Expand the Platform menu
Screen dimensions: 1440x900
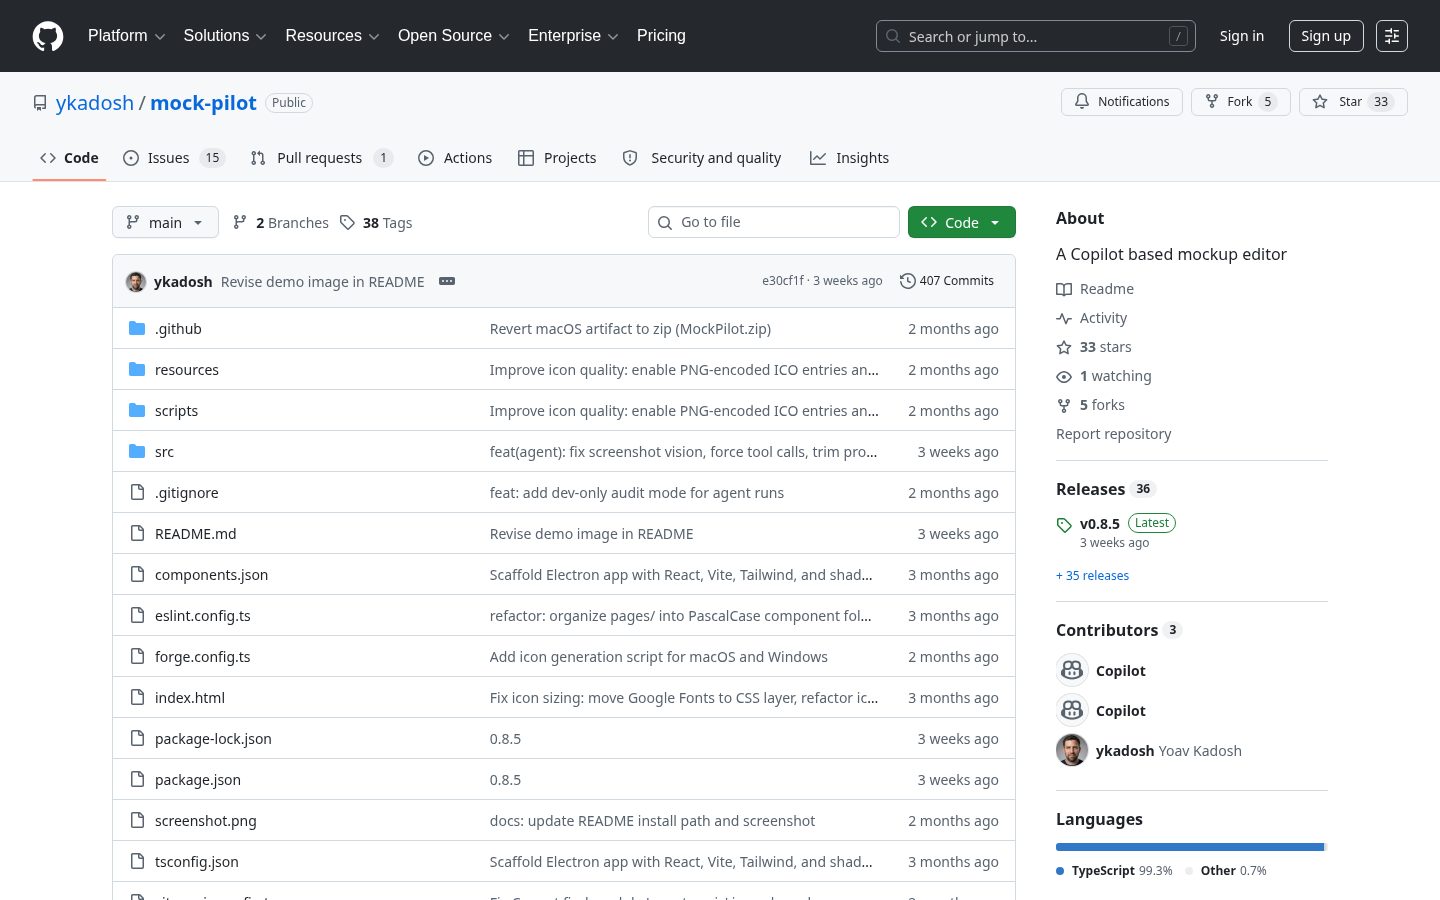126,36
